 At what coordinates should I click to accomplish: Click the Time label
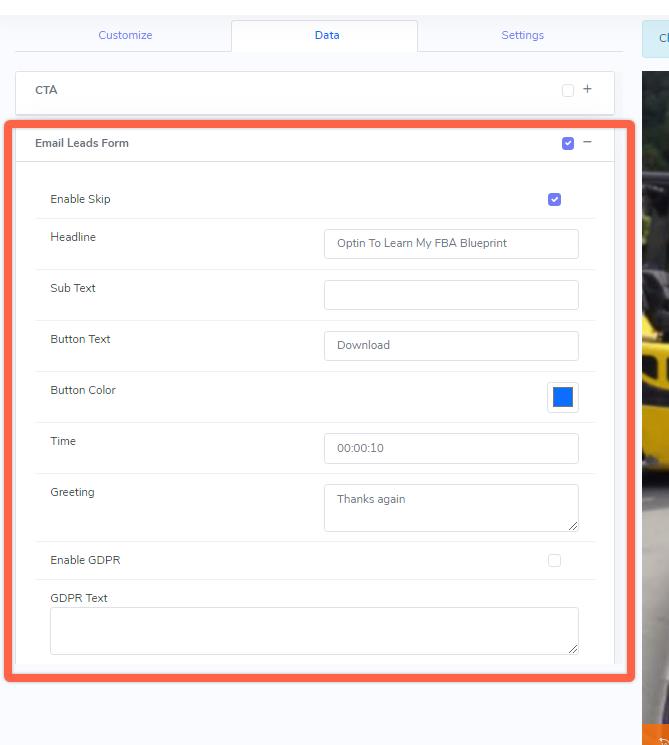(x=63, y=441)
